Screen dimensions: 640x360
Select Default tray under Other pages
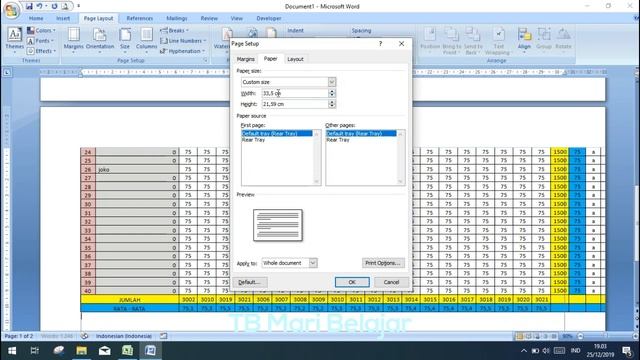[361, 133]
